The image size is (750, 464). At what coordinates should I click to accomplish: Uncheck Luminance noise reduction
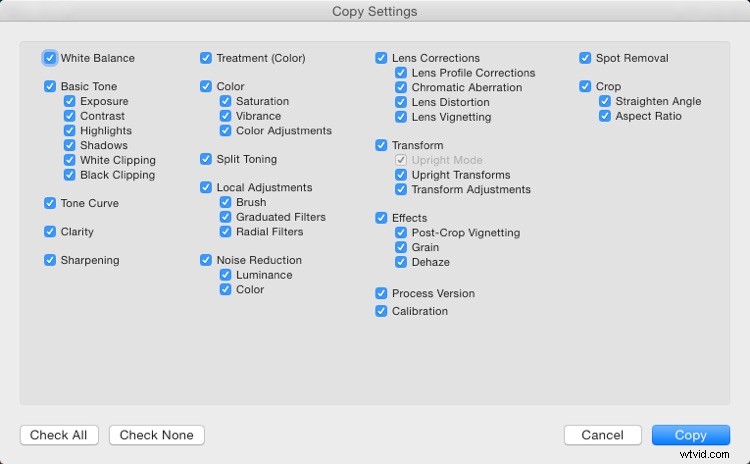226,275
